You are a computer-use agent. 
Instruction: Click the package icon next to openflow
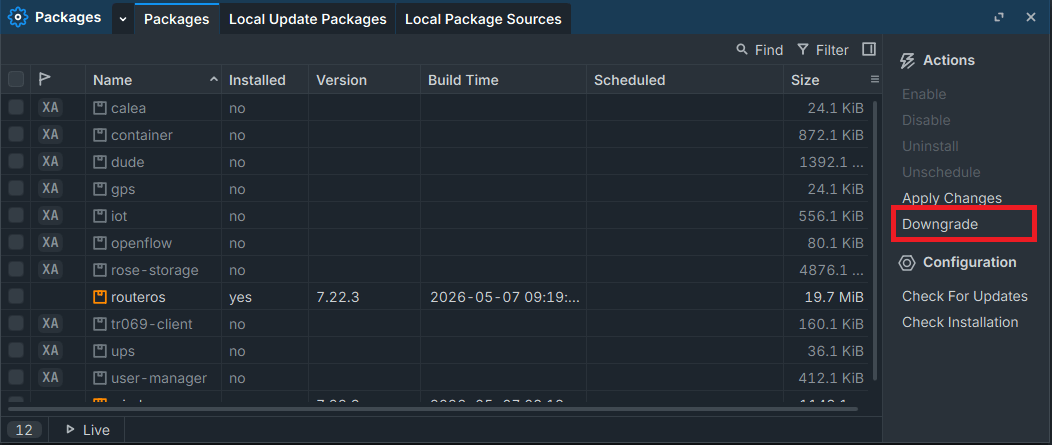100,243
